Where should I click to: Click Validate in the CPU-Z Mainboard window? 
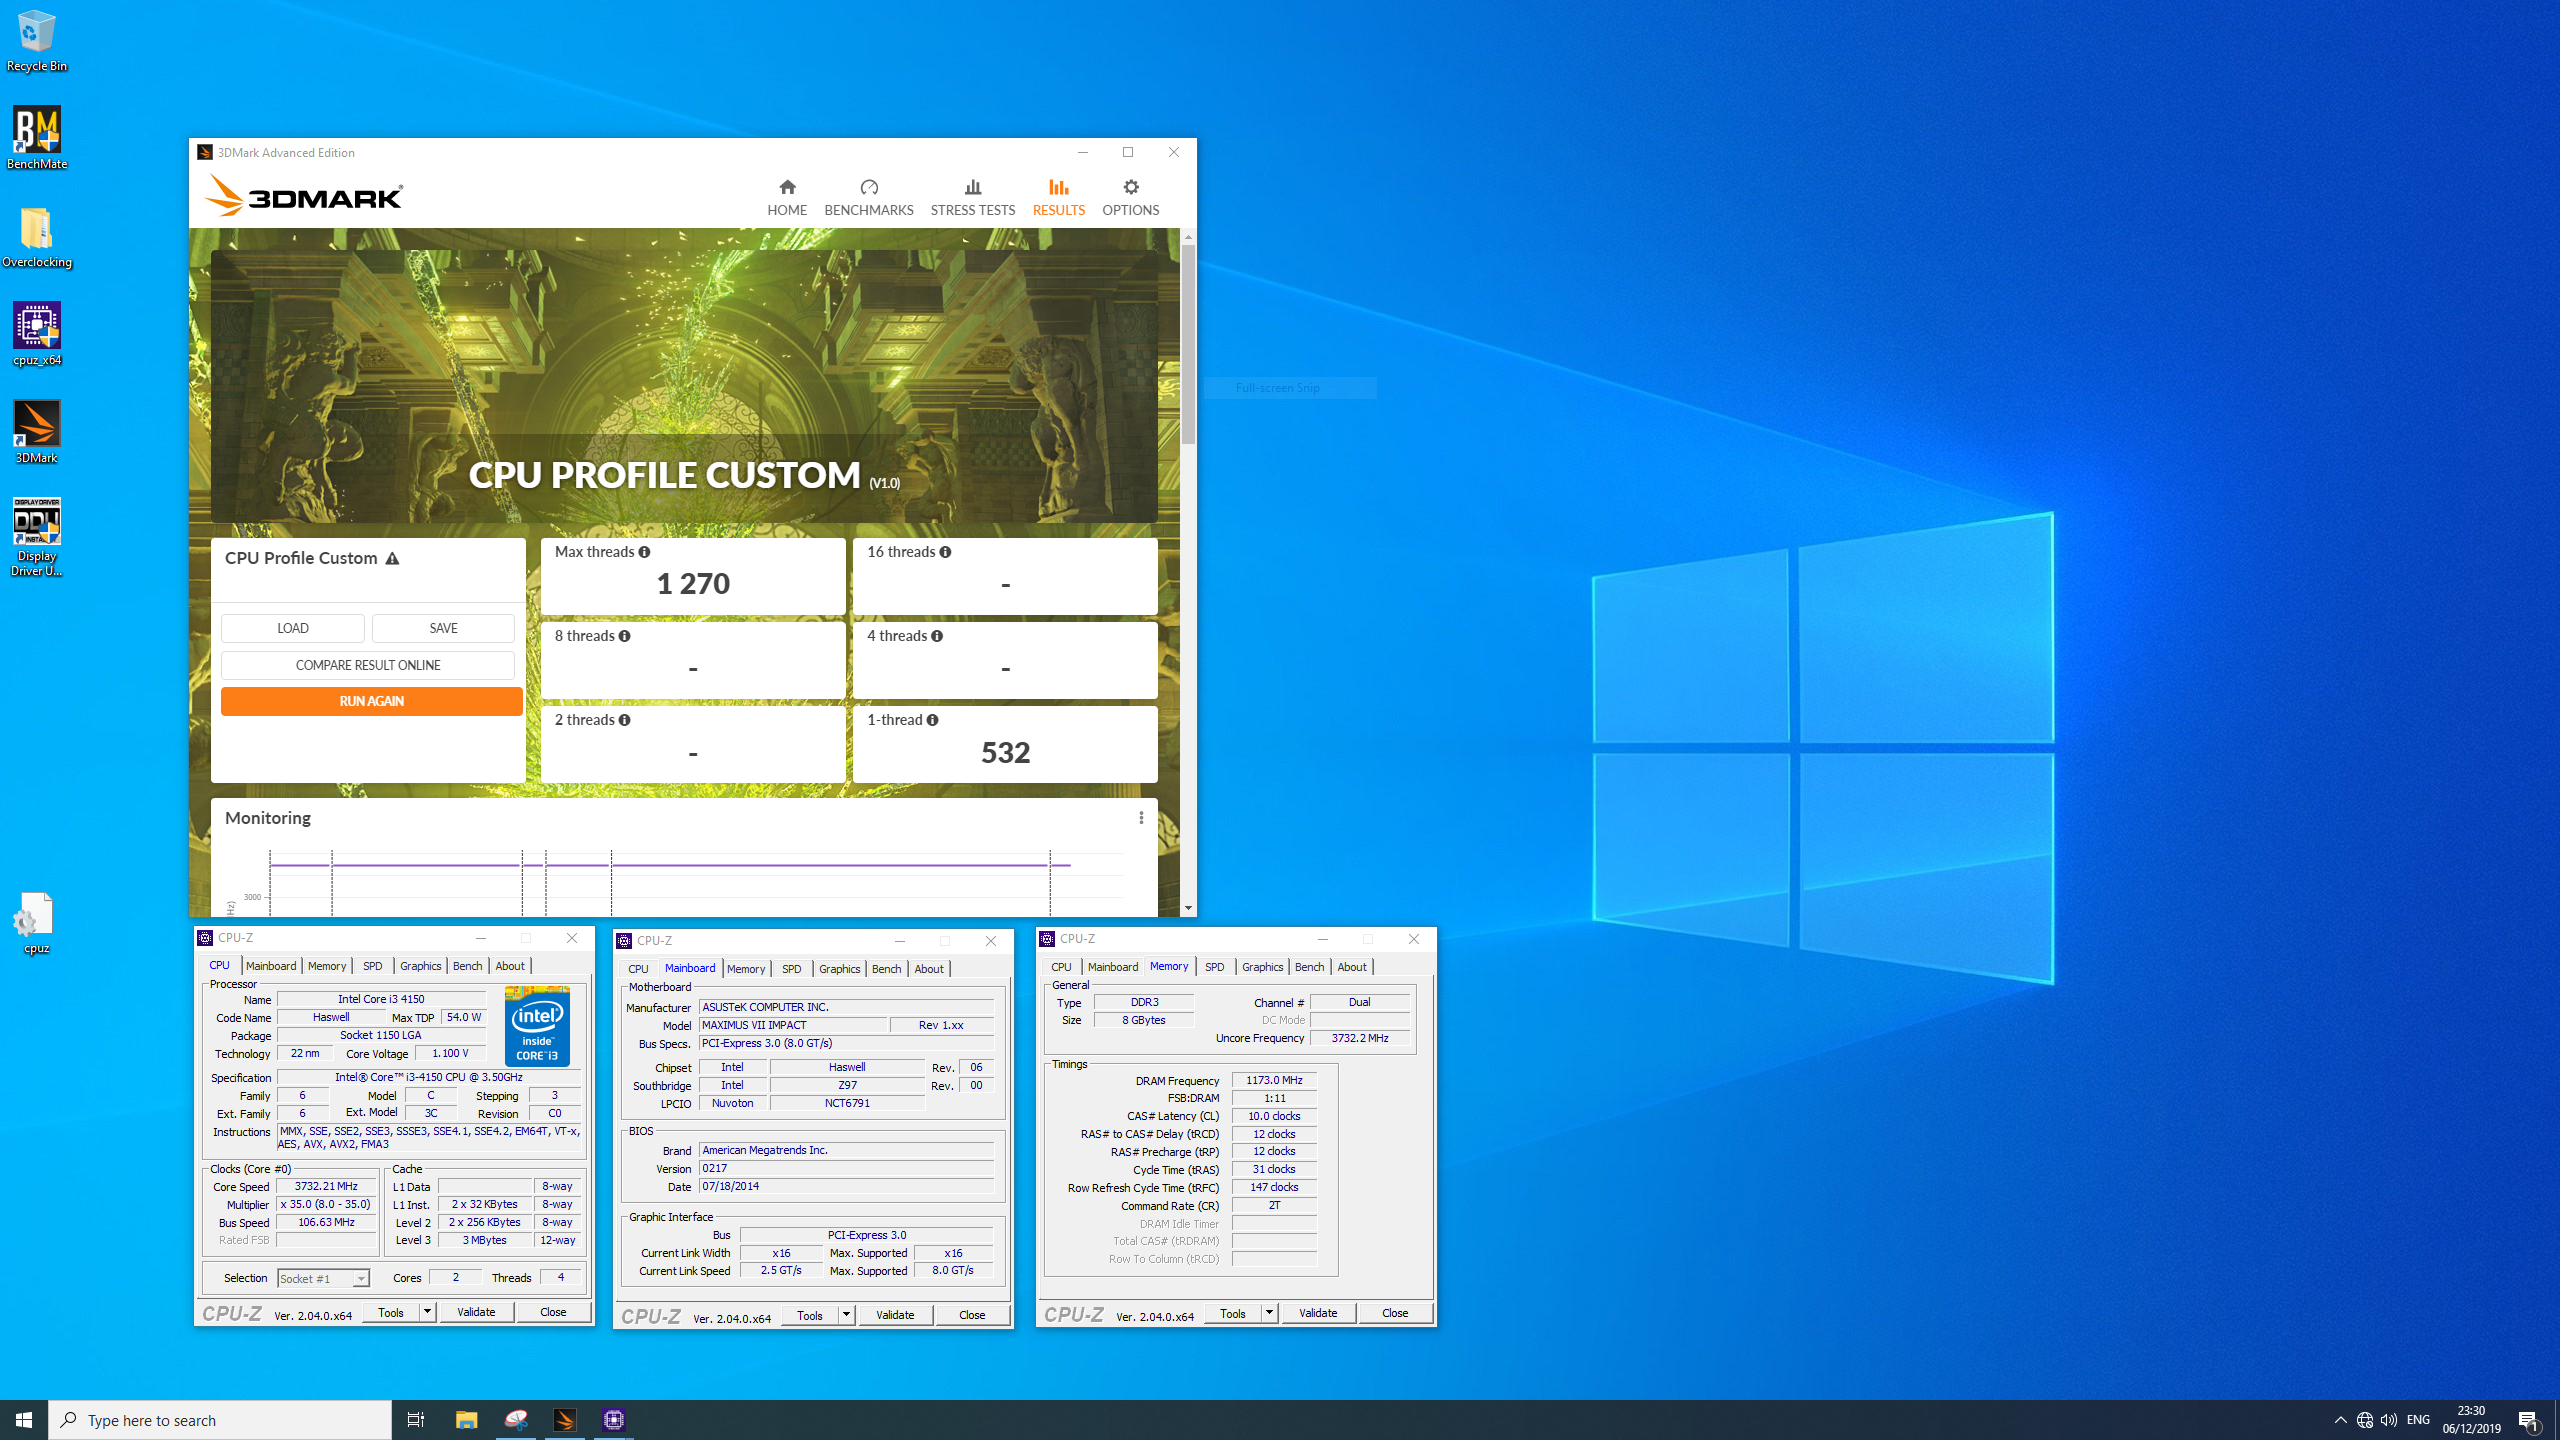click(x=895, y=1315)
